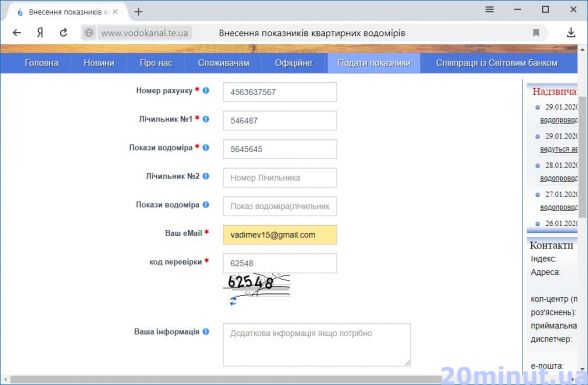Viewport: 588px width, 385px height.
Task: Click the Лічильник №1 input field
Action: (280, 120)
